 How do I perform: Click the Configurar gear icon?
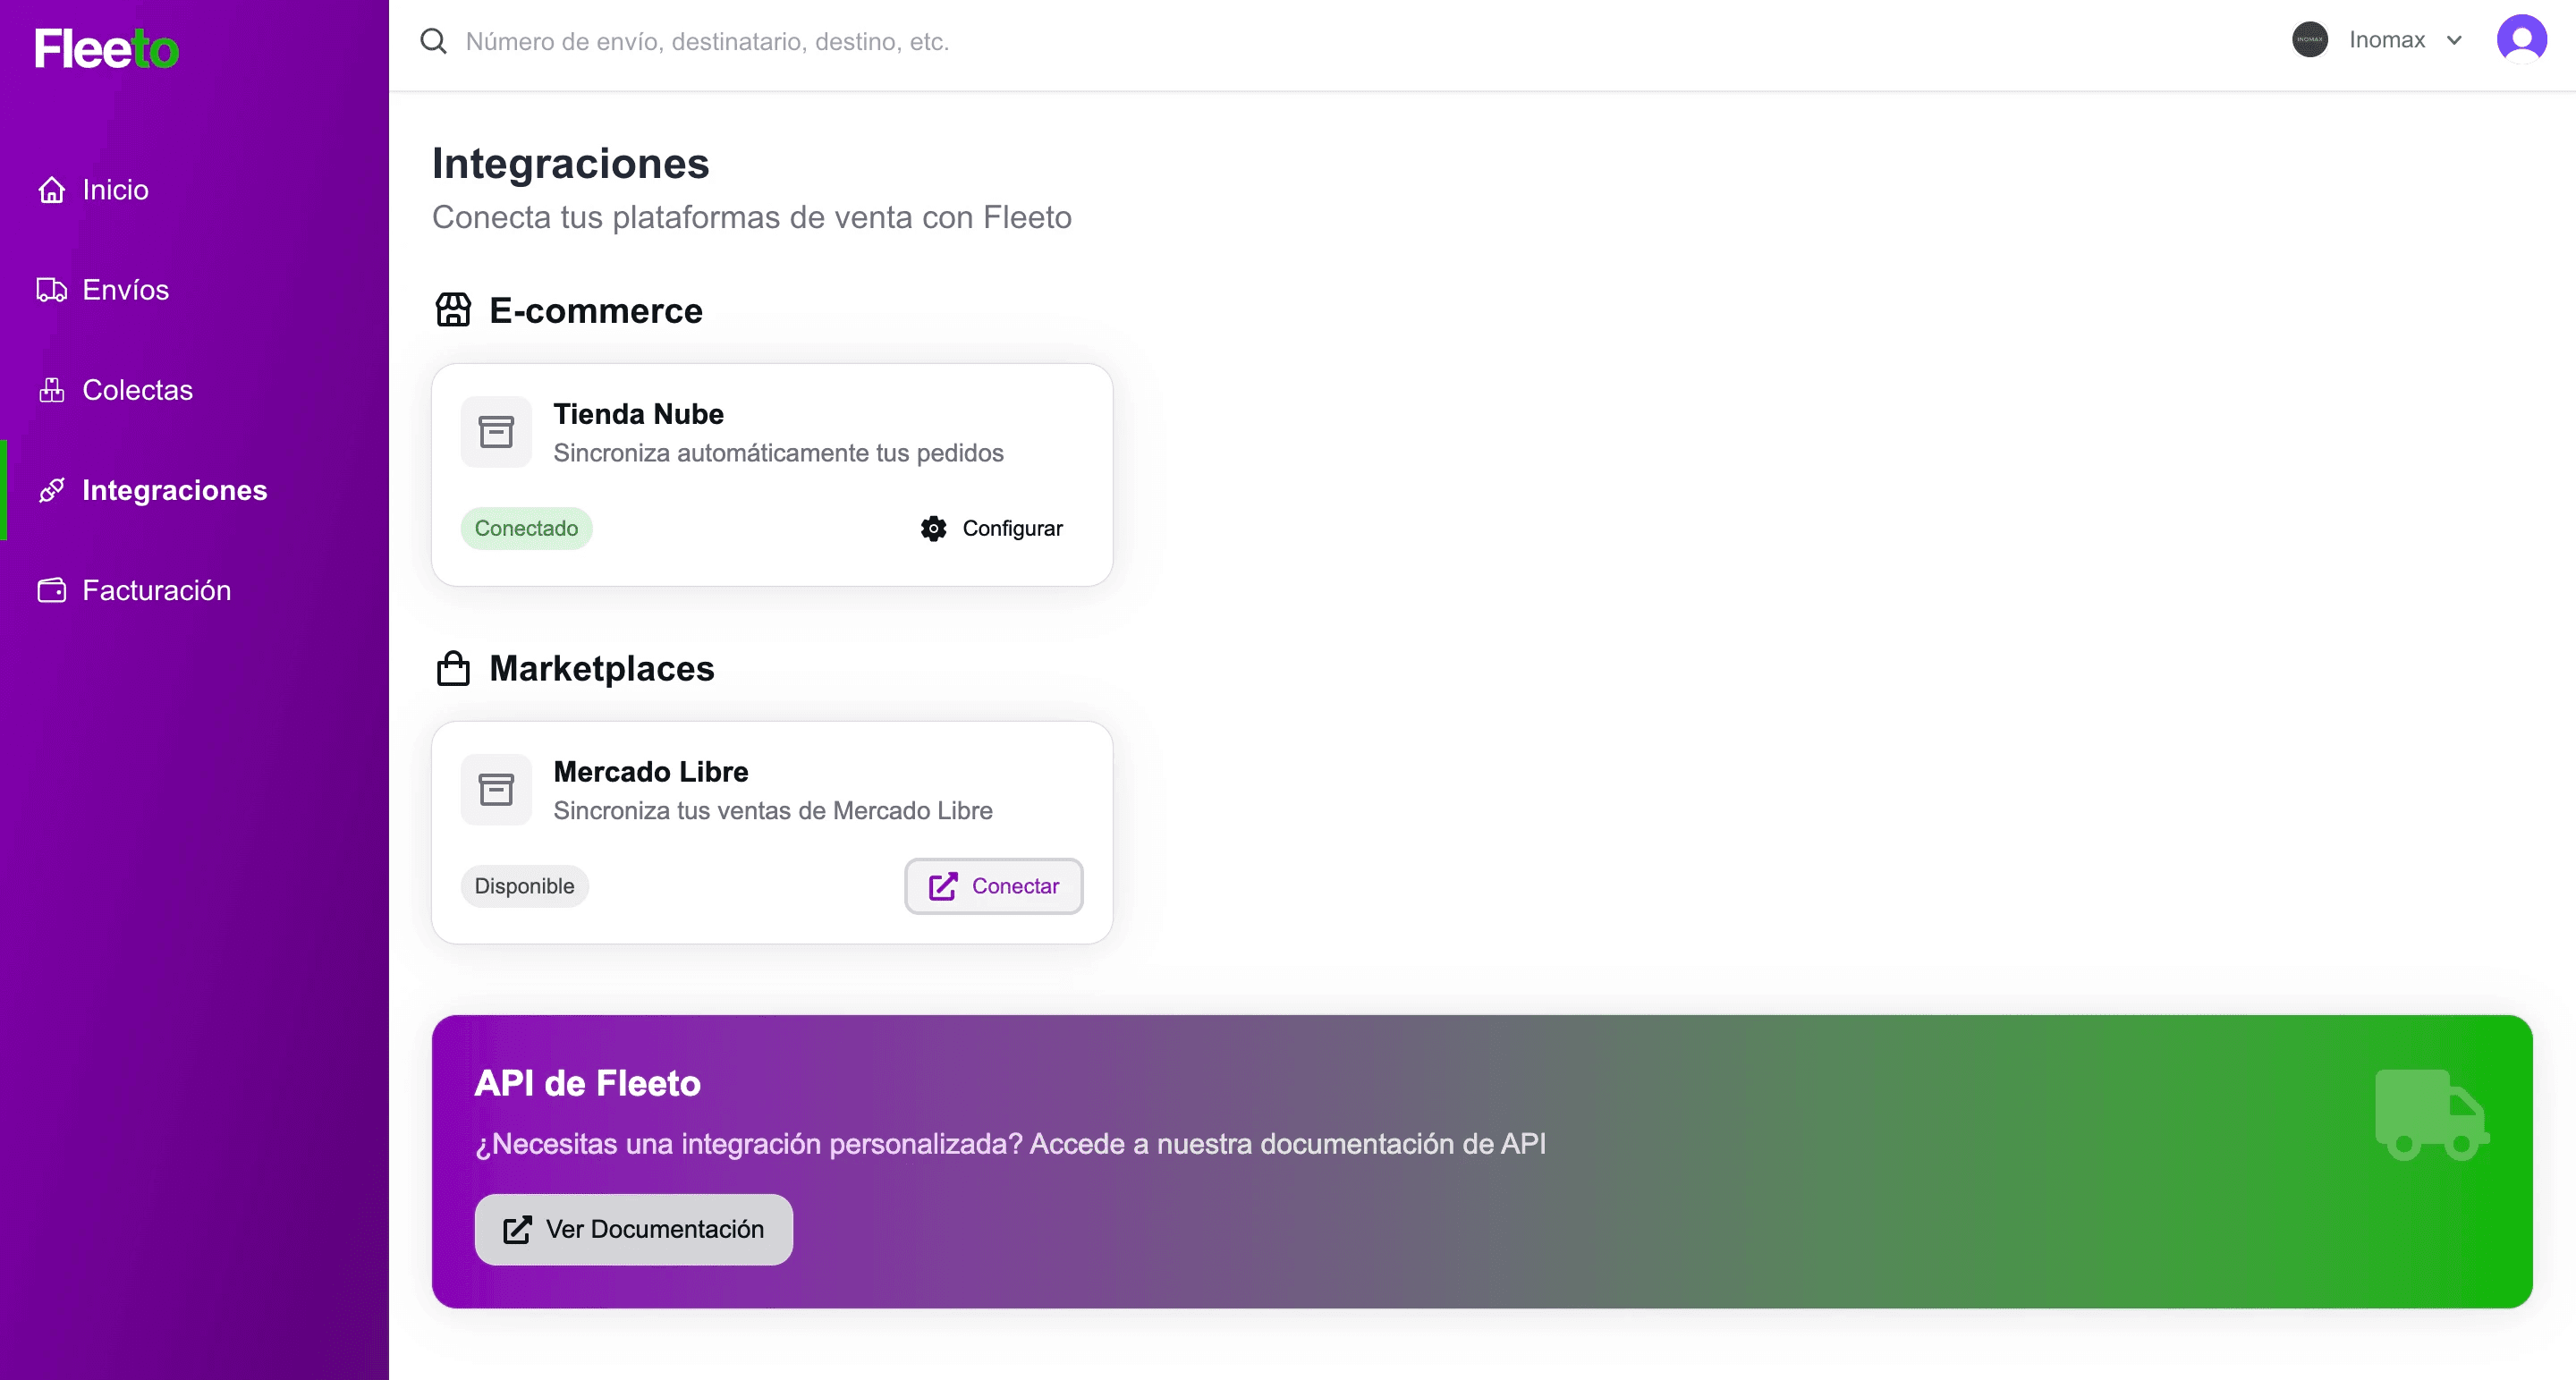(933, 528)
